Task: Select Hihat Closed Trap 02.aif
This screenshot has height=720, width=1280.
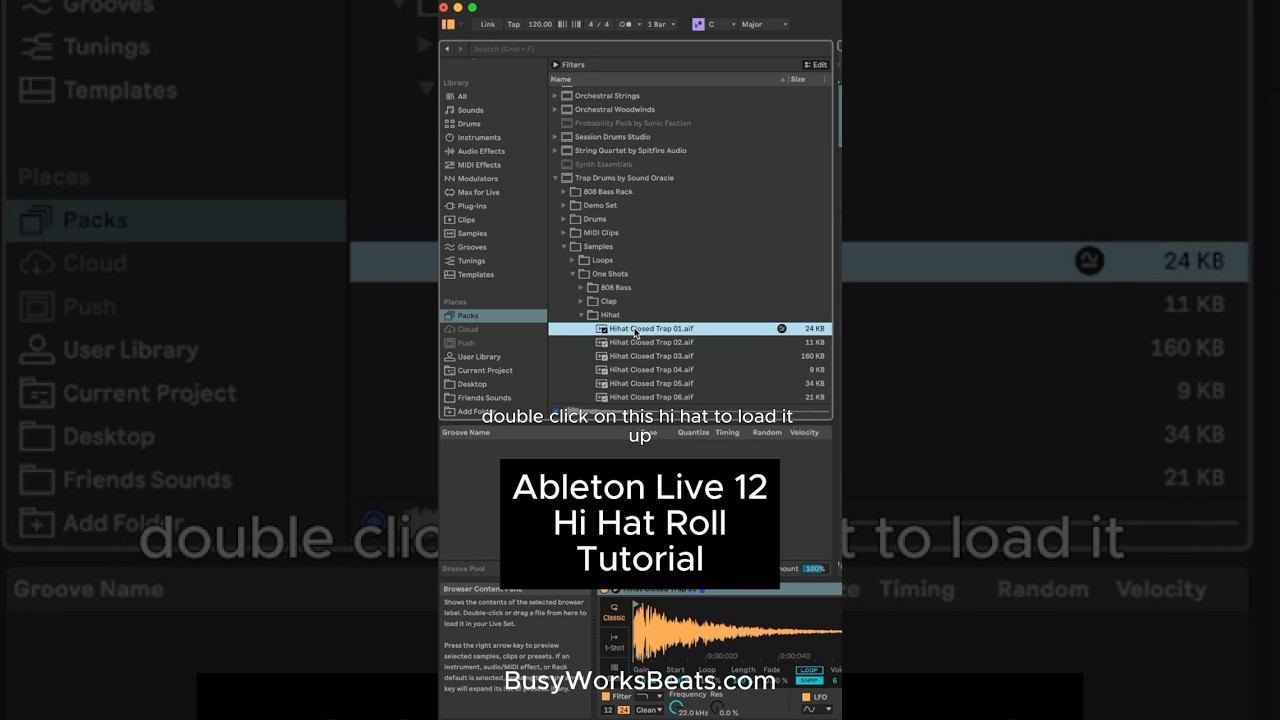Action: (x=690, y=342)
